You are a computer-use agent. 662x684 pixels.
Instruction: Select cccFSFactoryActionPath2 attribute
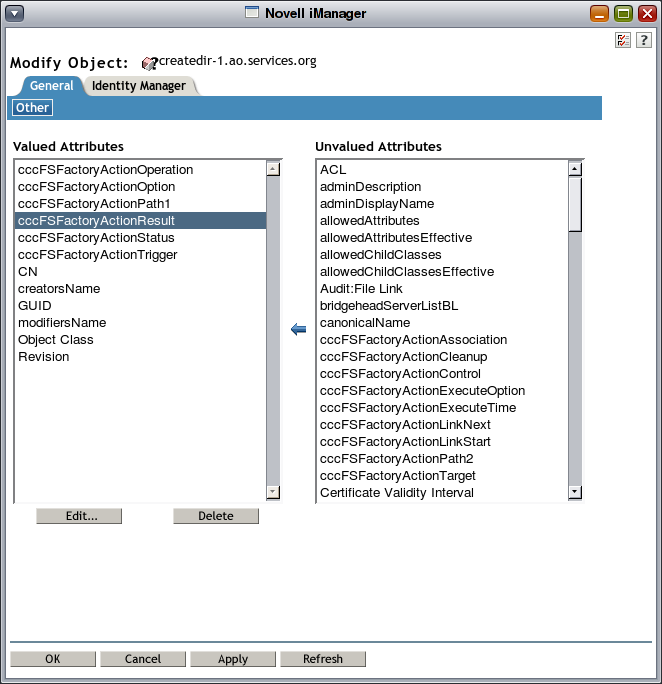coord(443,459)
